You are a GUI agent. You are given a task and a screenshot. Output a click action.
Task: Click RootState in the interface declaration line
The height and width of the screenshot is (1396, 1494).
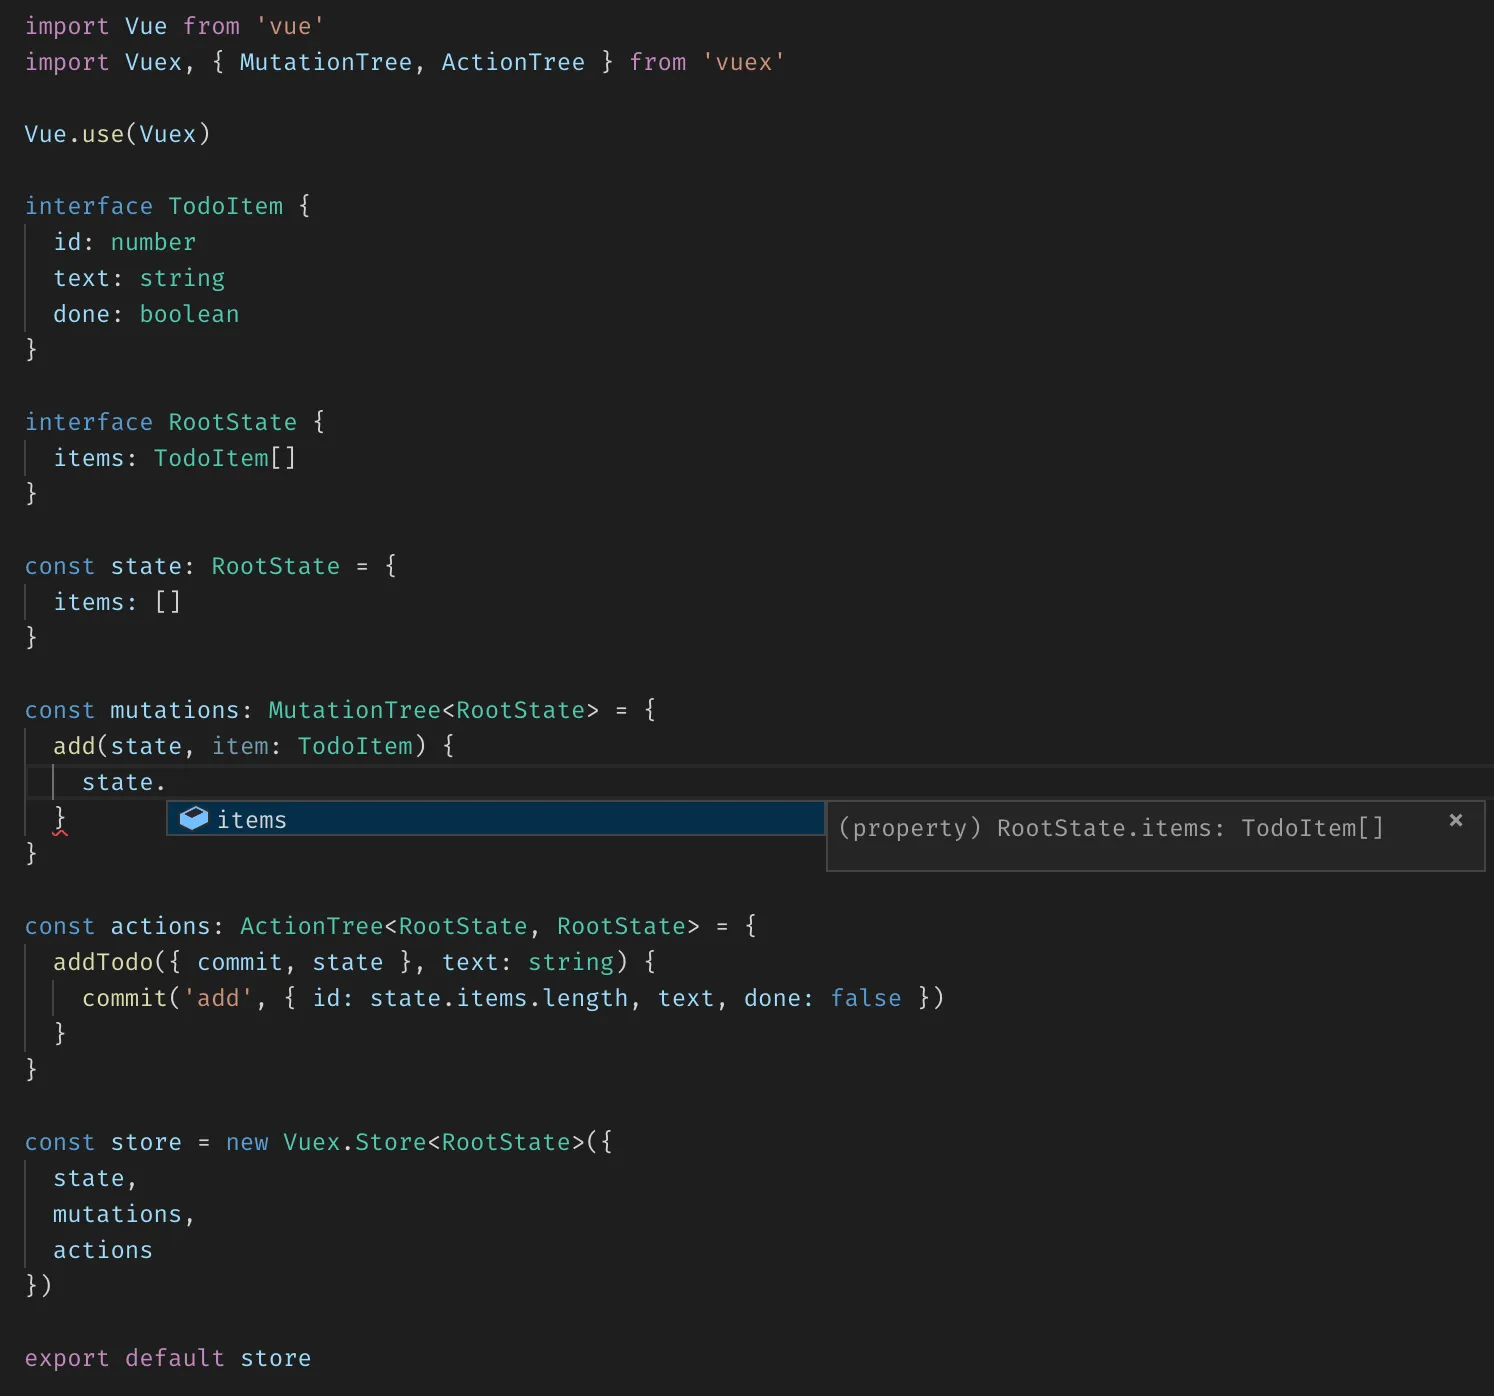232,423
